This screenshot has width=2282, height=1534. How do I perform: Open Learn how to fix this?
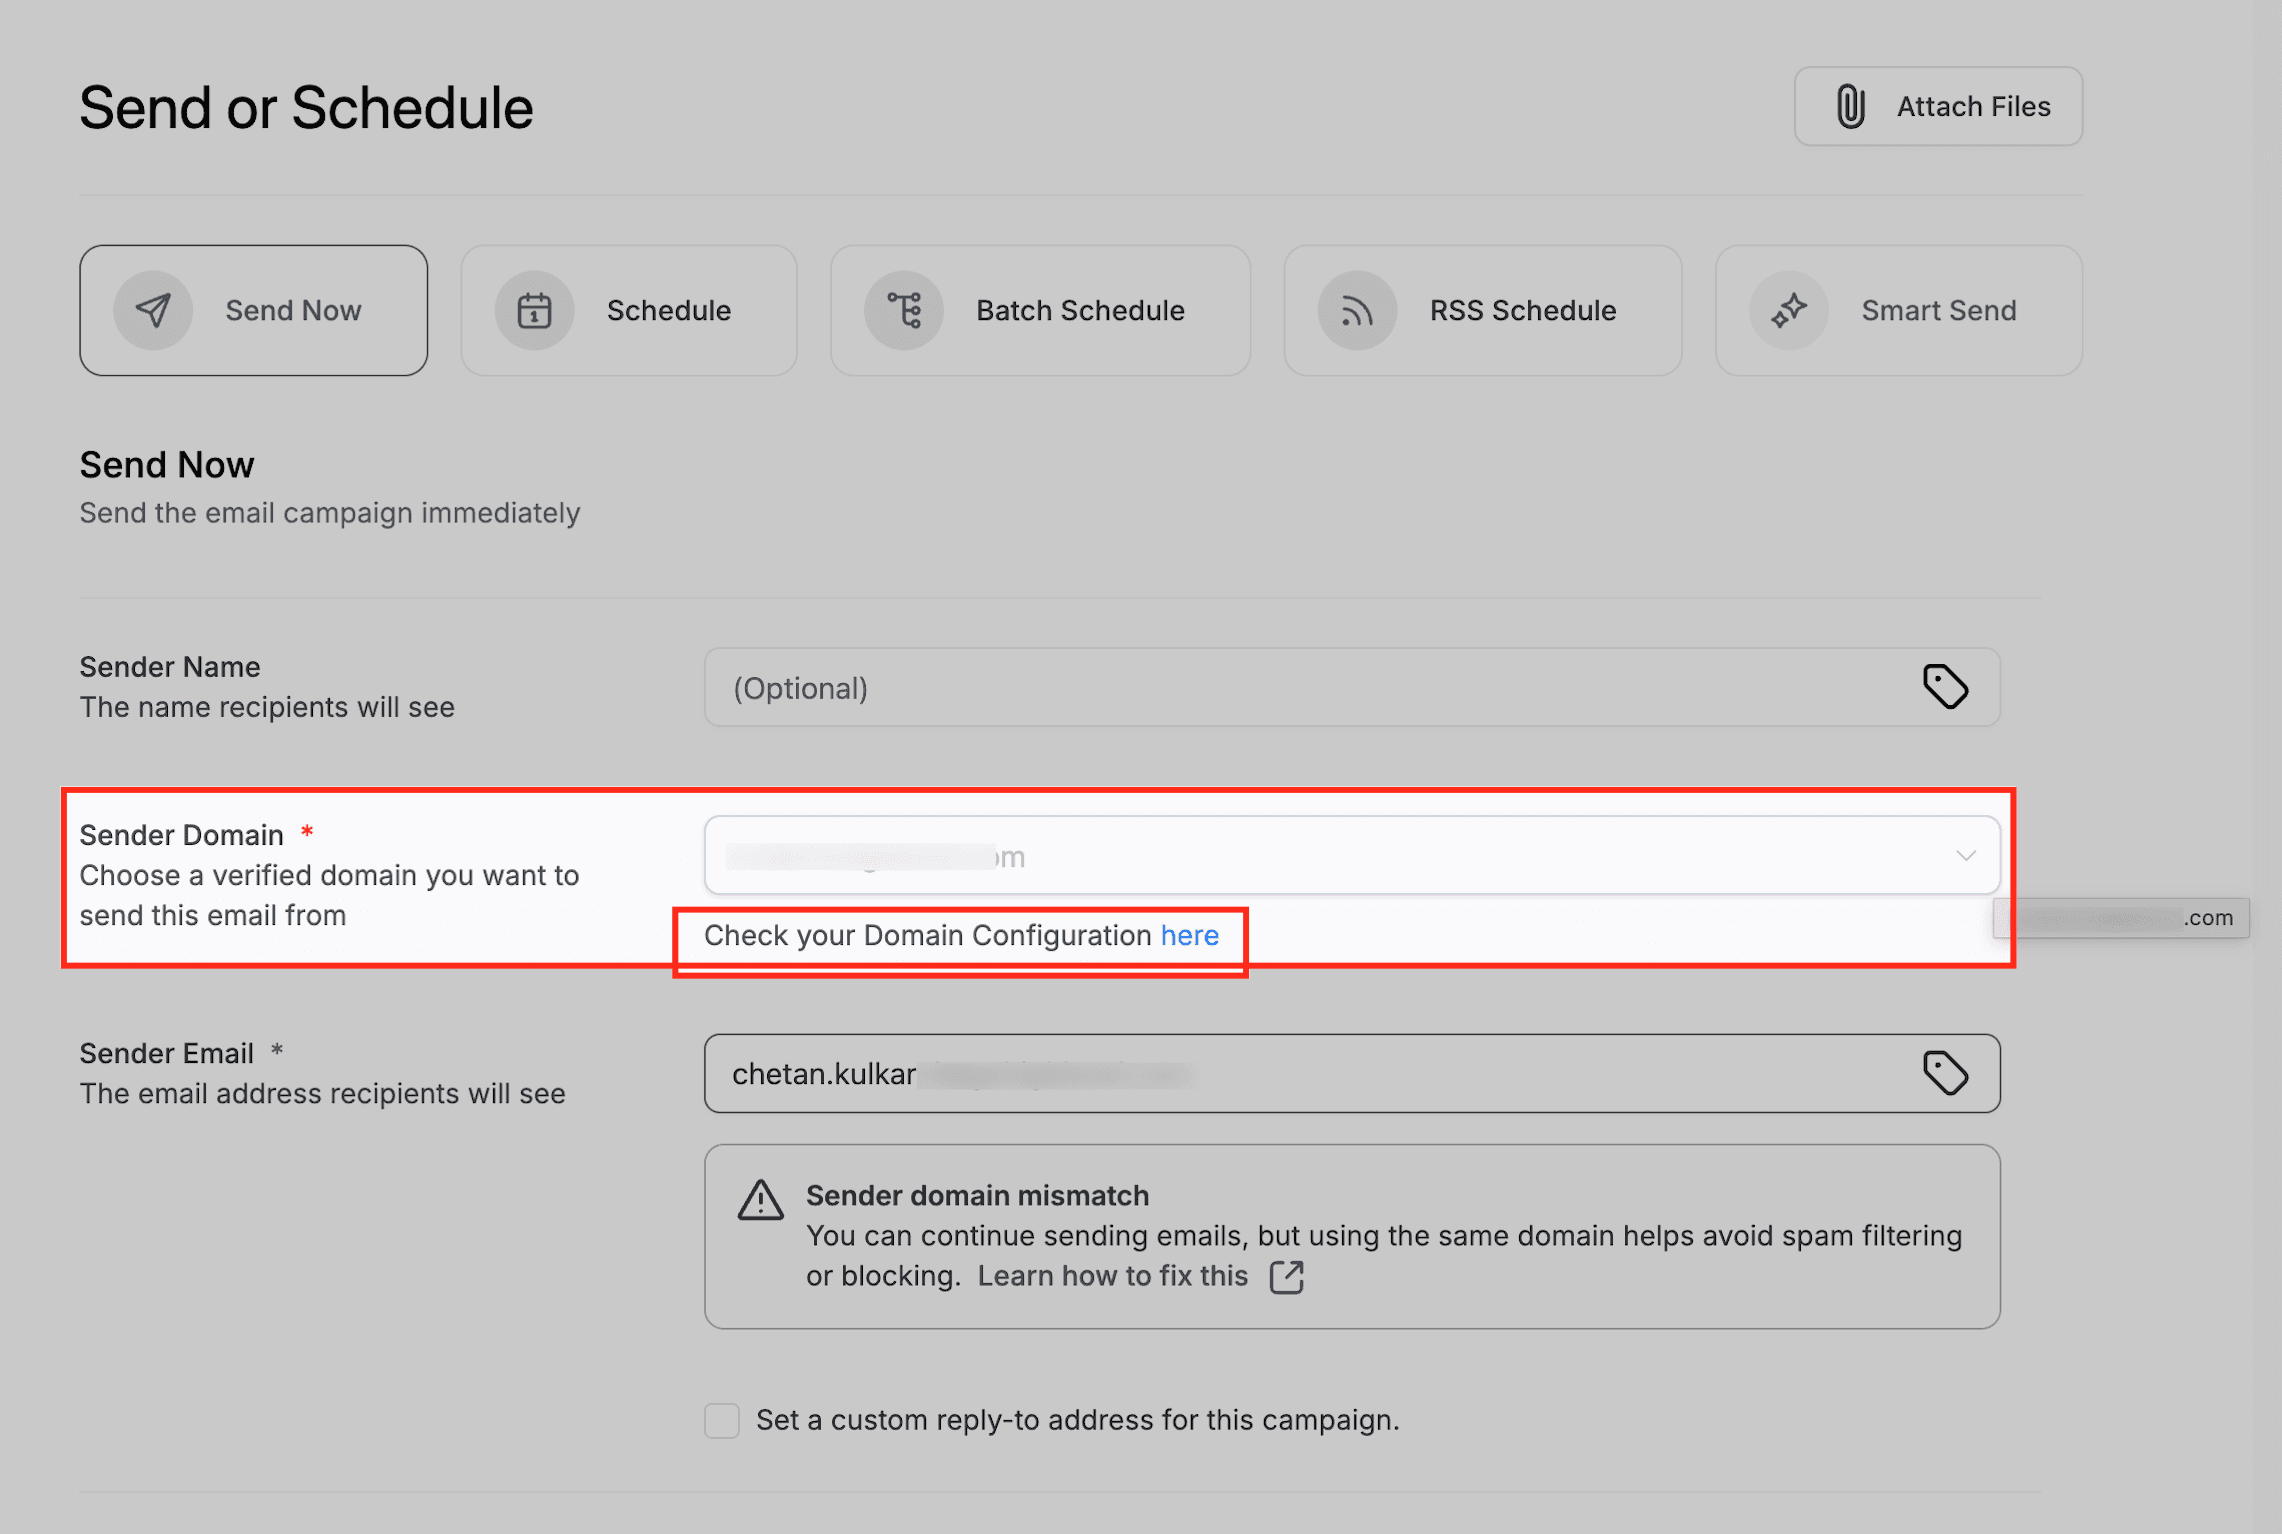[x=1113, y=1276]
